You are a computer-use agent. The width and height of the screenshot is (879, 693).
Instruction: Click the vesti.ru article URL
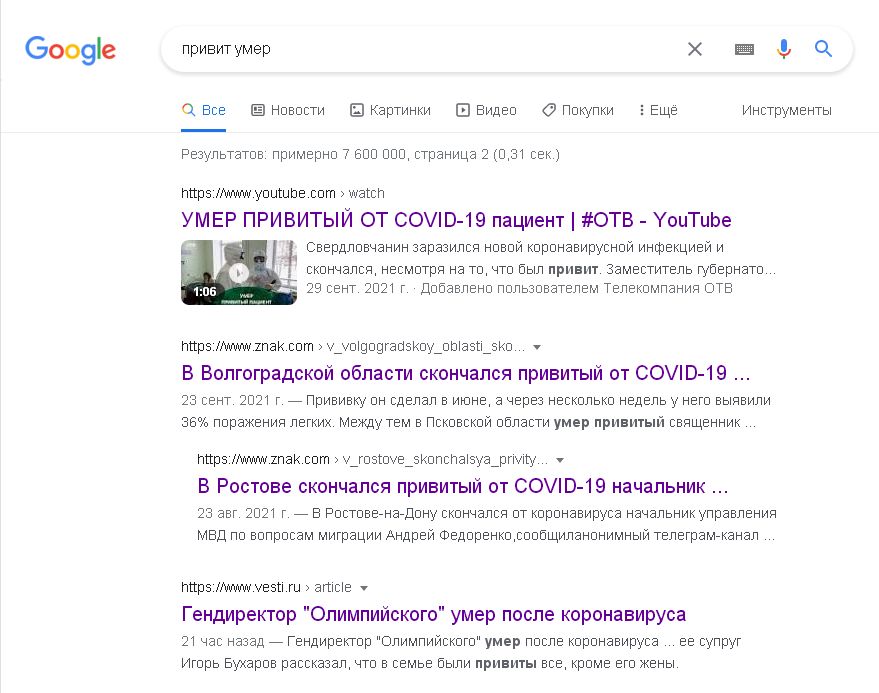tap(266, 588)
